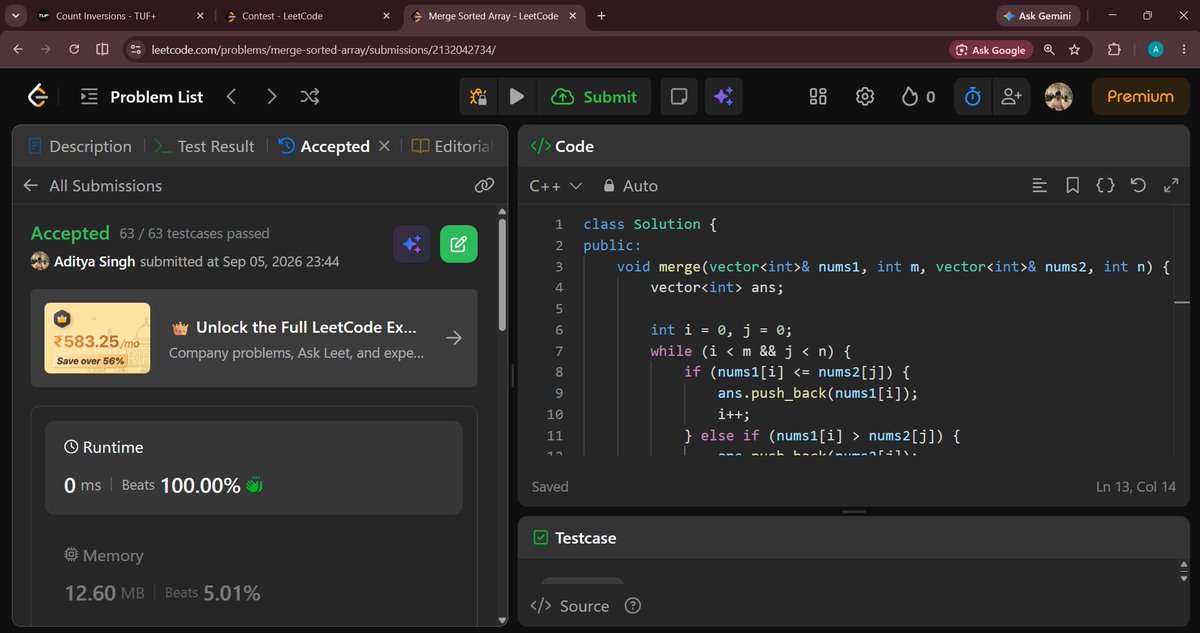The image size is (1200, 633).
Task: Click the zoom magnifier icon
Action: pos(1049,49)
